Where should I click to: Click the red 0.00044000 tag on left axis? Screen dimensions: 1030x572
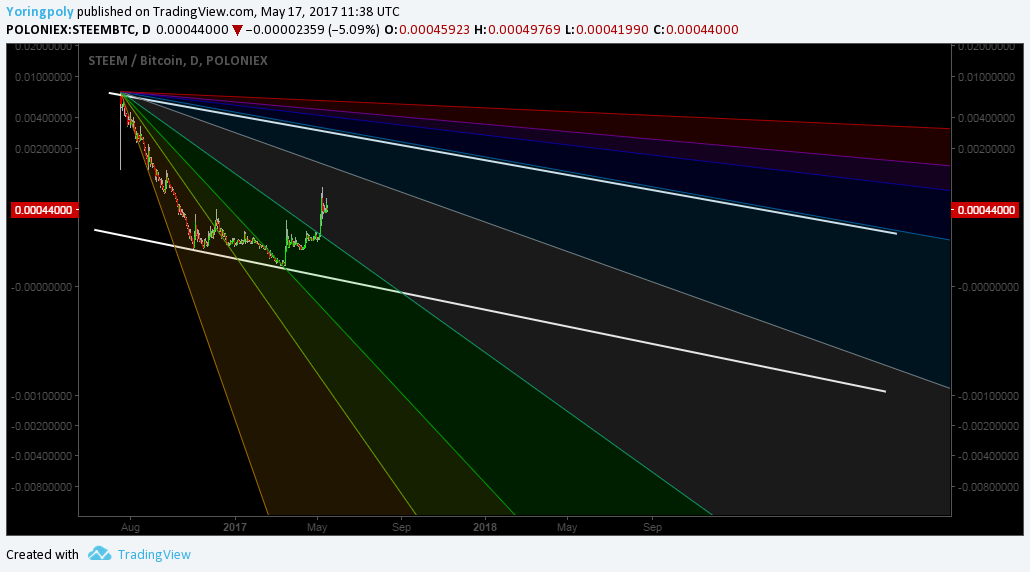tap(45, 210)
